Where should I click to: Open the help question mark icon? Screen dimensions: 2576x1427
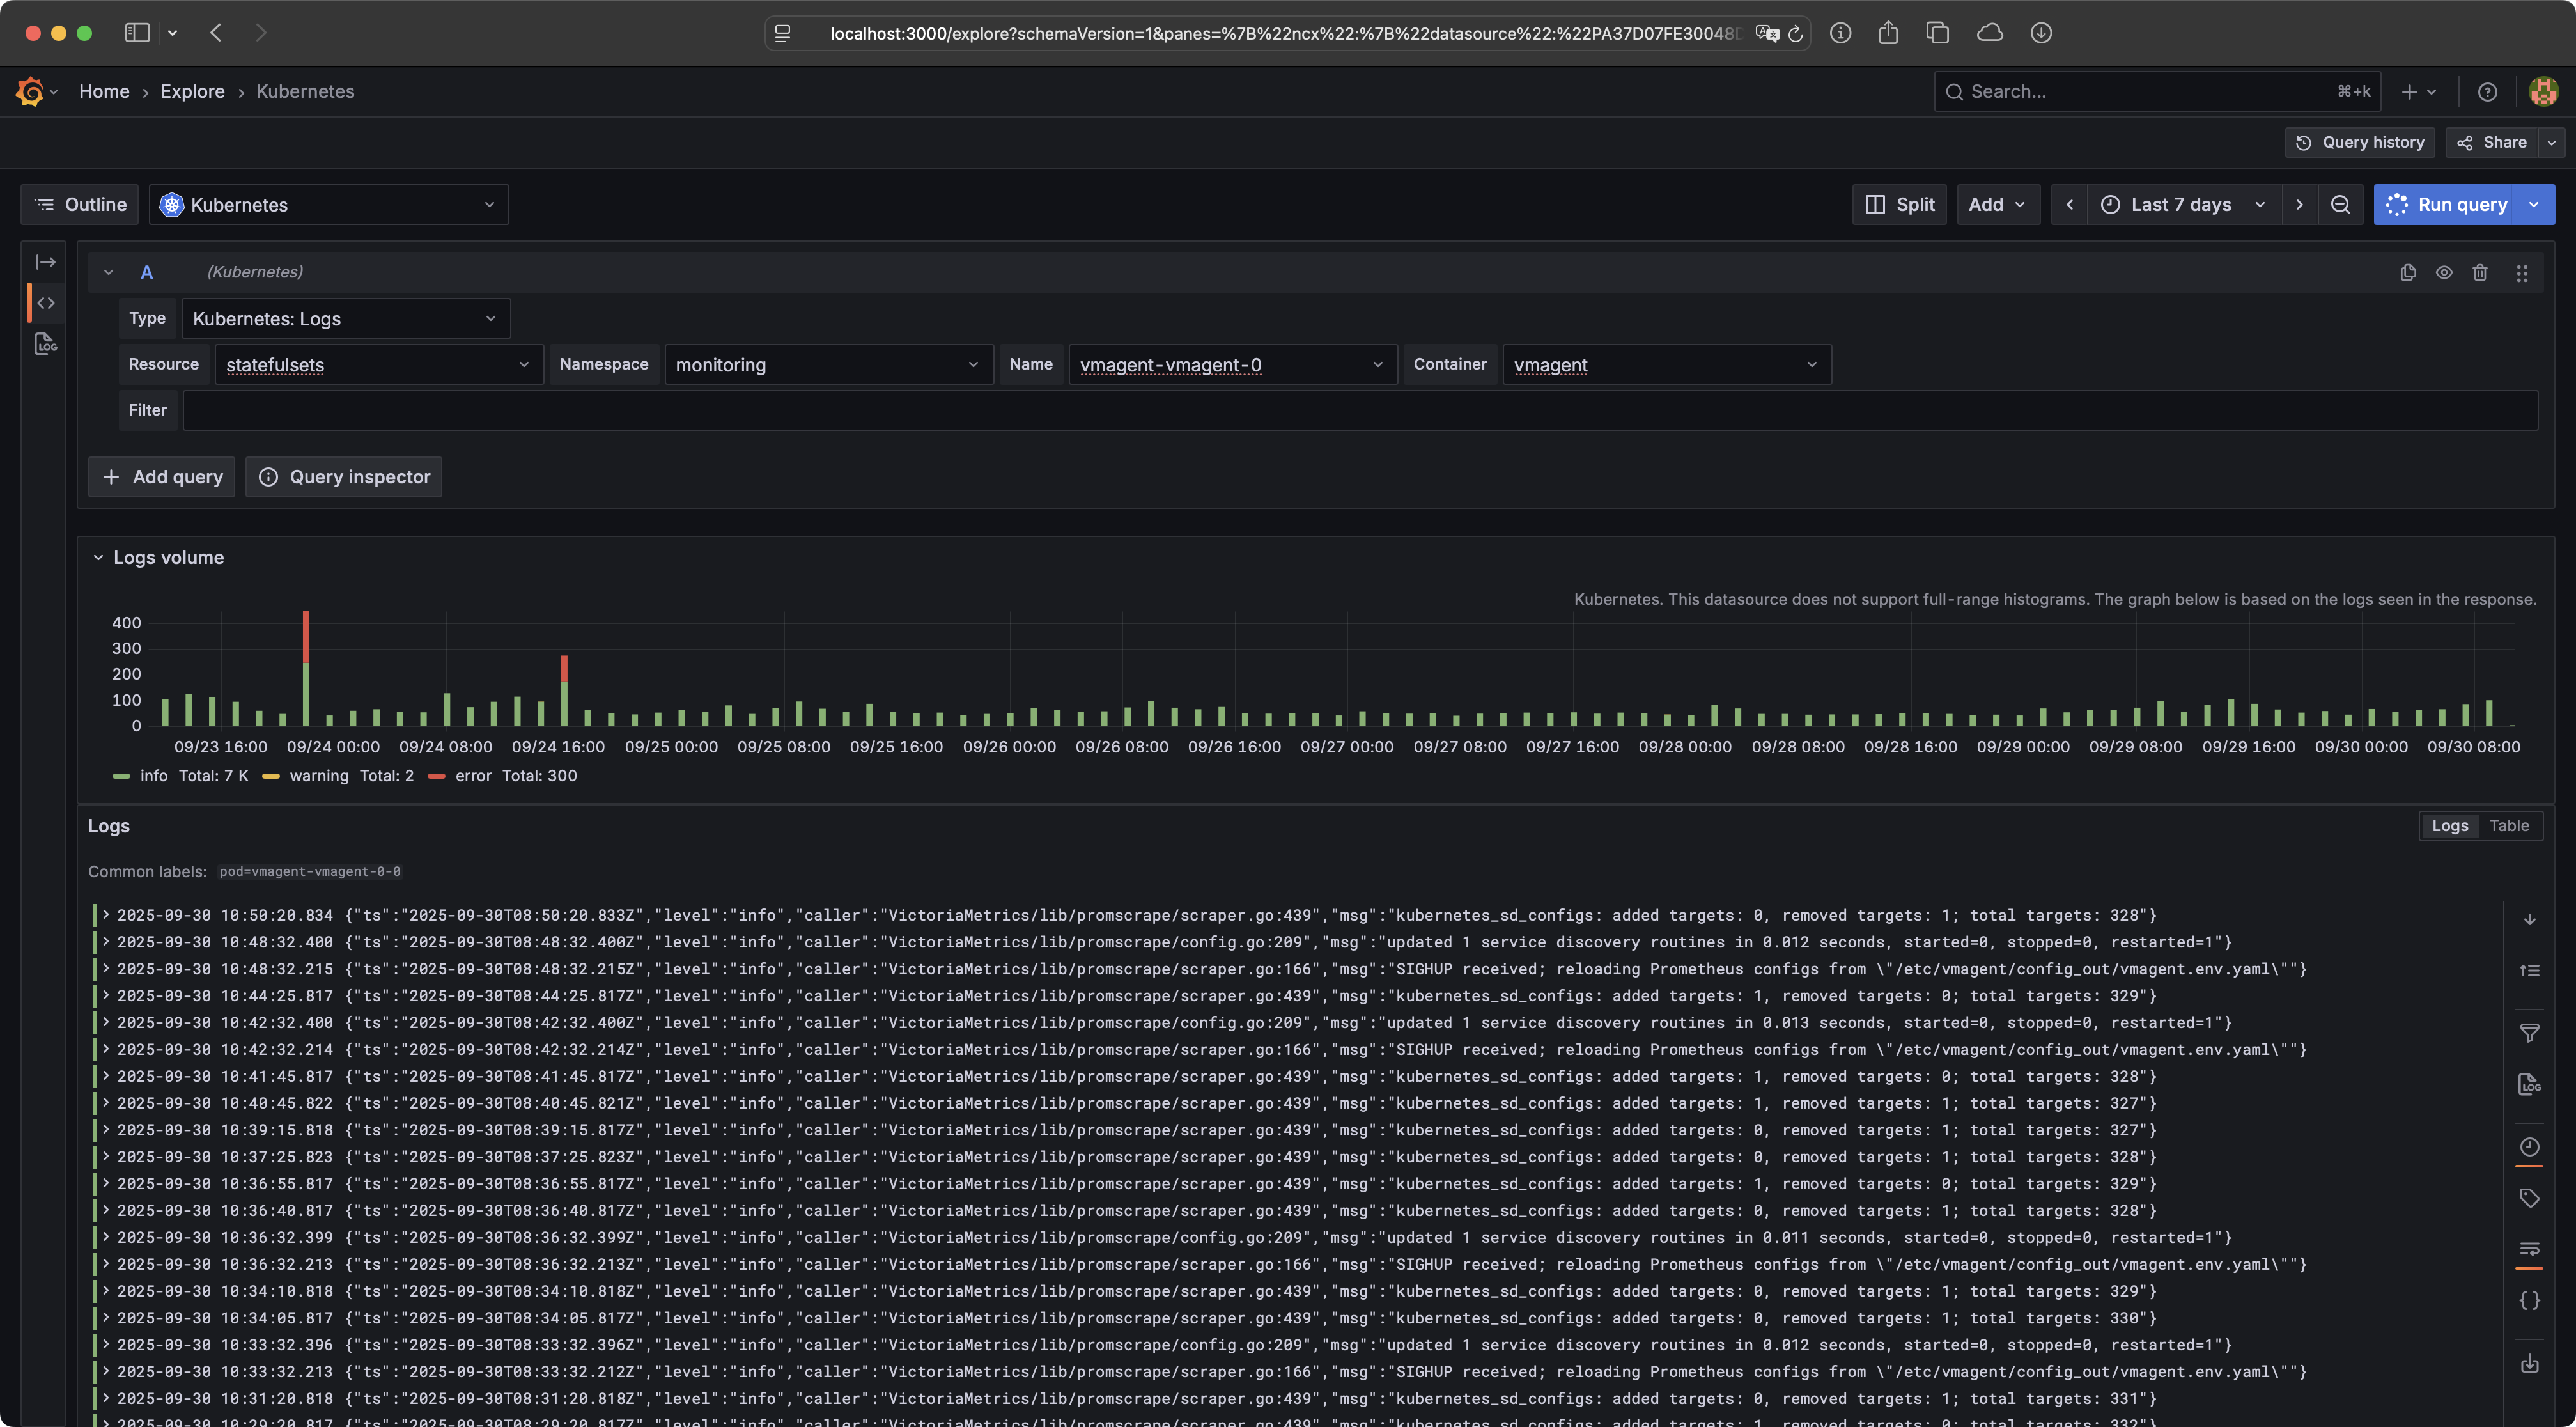point(2487,91)
